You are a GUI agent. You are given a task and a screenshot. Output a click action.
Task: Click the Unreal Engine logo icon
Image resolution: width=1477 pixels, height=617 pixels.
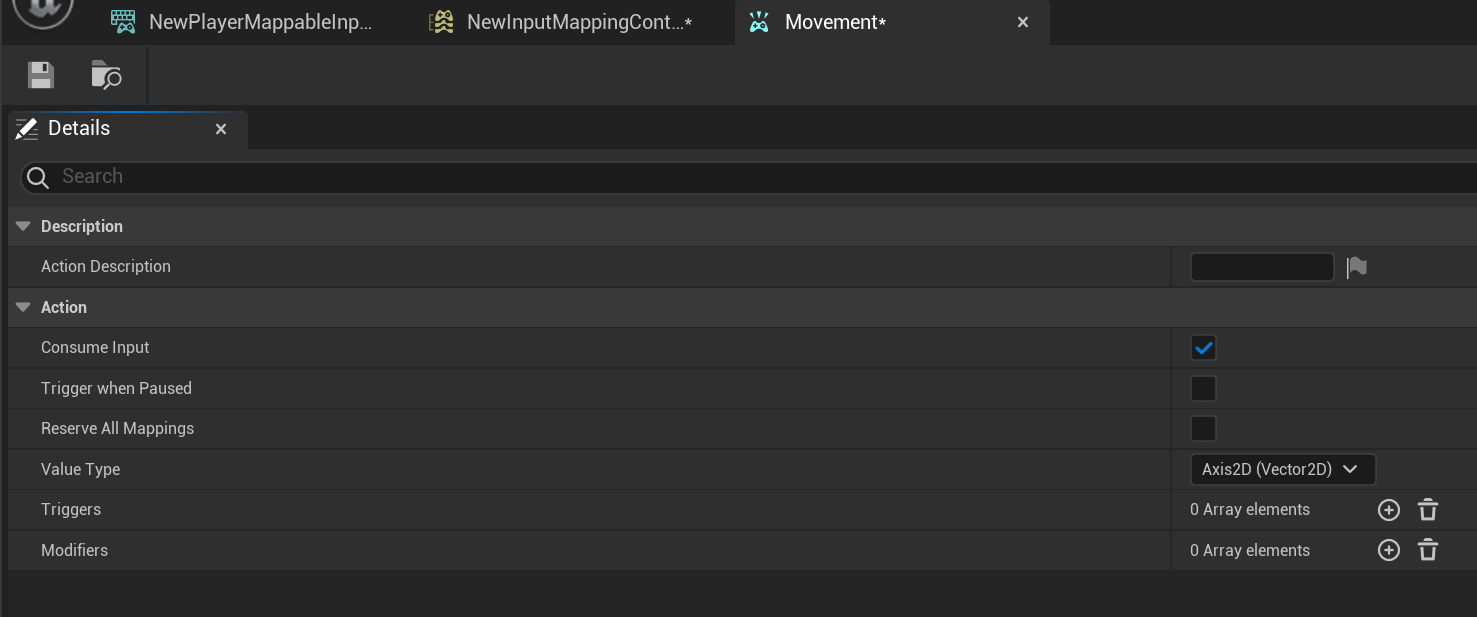pyautogui.click(x=44, y=12)
